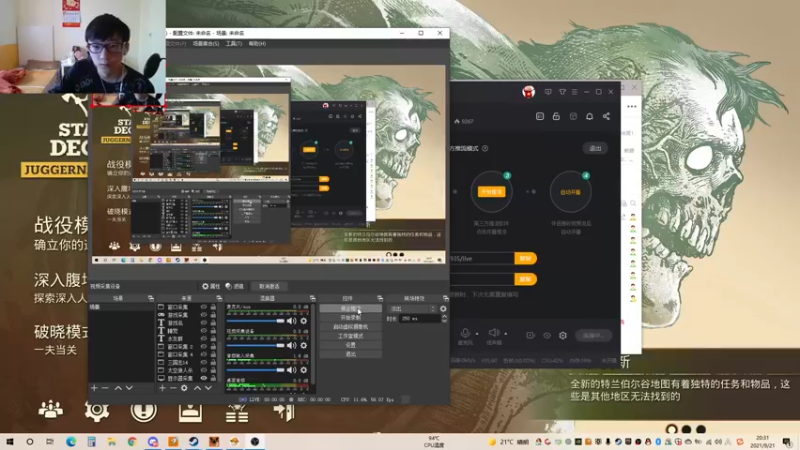This screenshot has height=450, width=800.
Task: Pop out the 控件 dock via its header icon
Action: click(380, 298)
